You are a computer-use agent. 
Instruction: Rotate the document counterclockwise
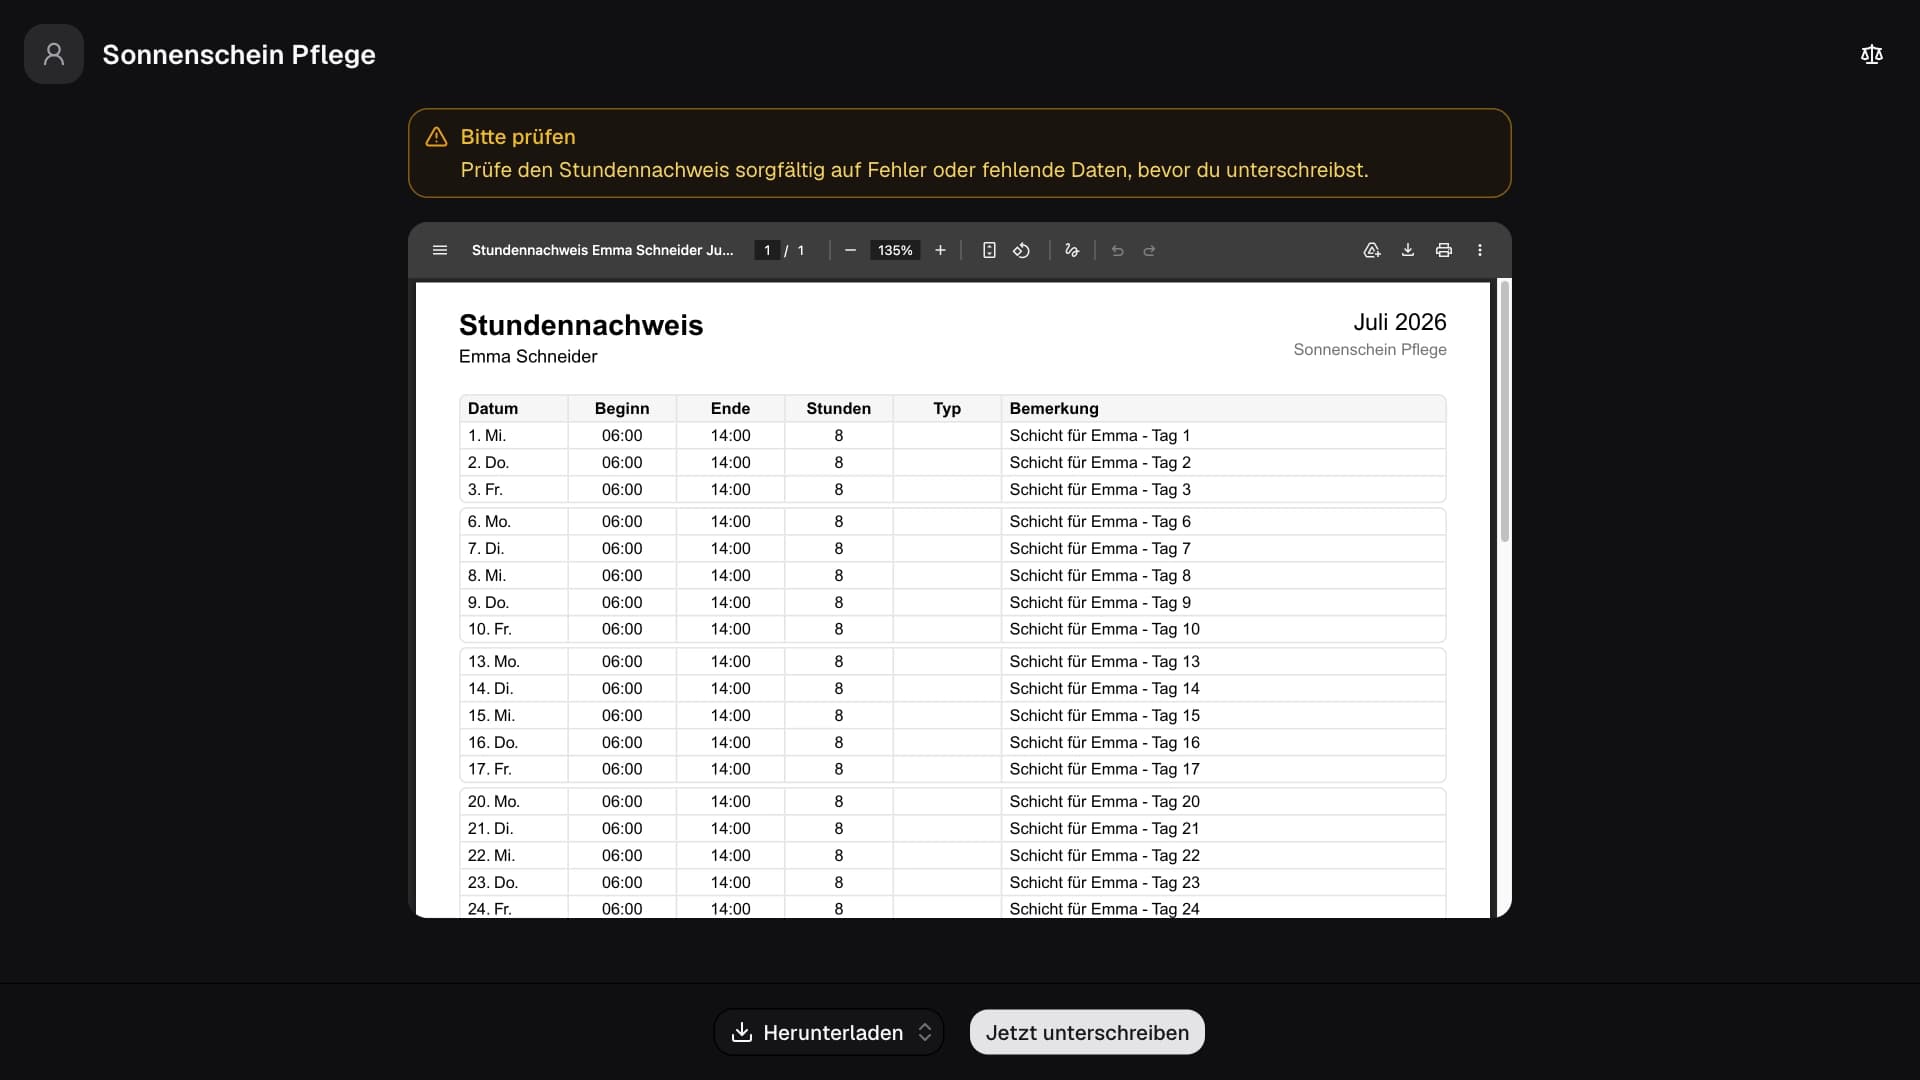(x=1021, y=250)
